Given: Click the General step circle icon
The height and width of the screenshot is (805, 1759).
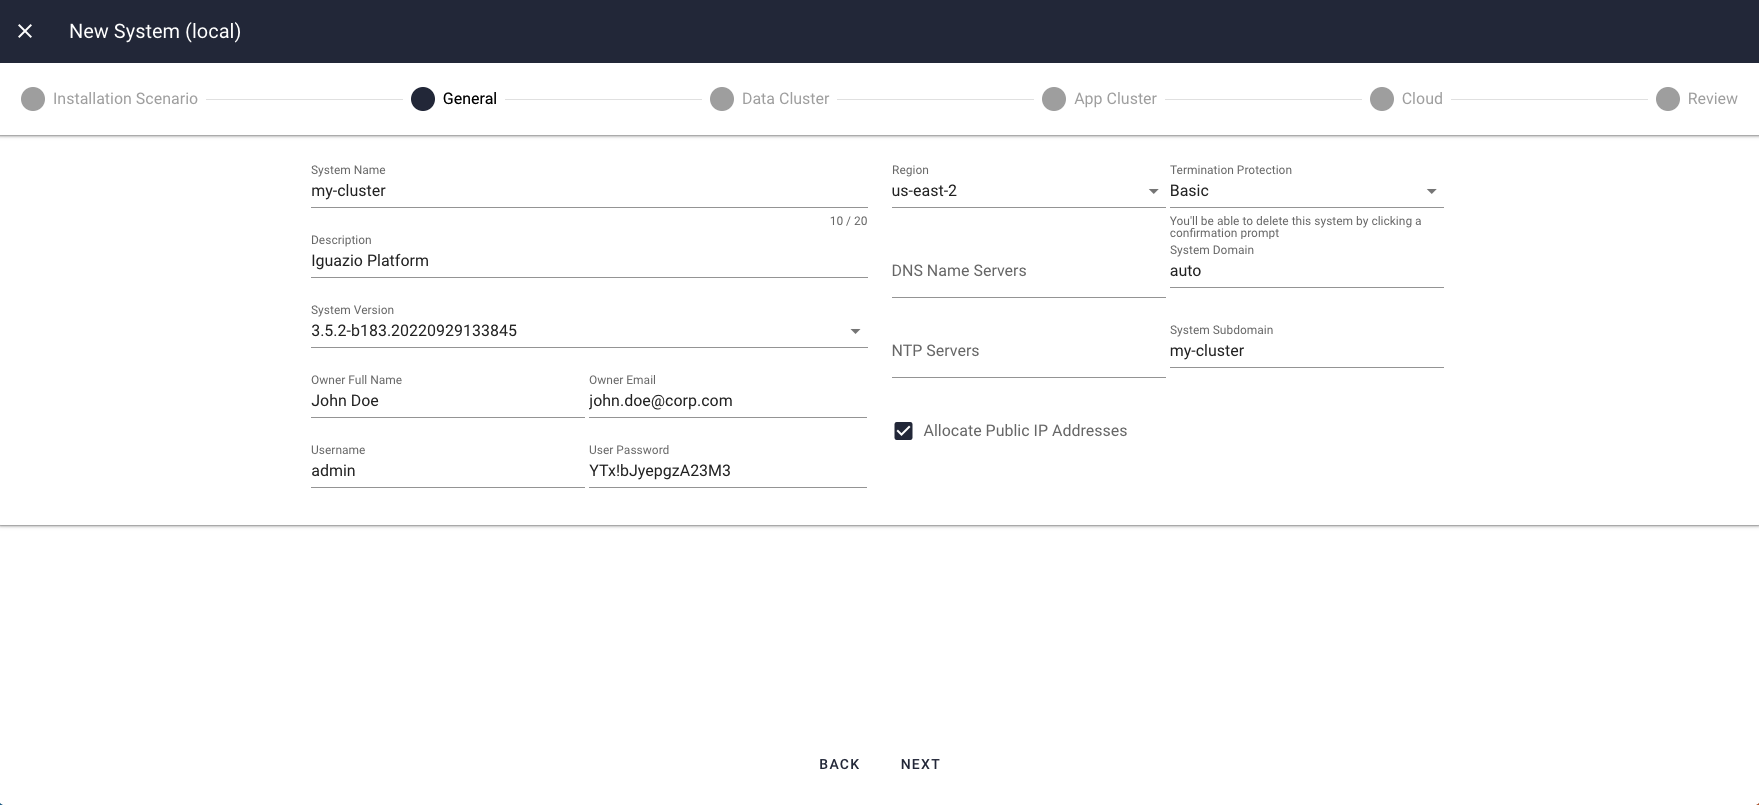Looking at the screenshot, I should [x=423, y=99].
